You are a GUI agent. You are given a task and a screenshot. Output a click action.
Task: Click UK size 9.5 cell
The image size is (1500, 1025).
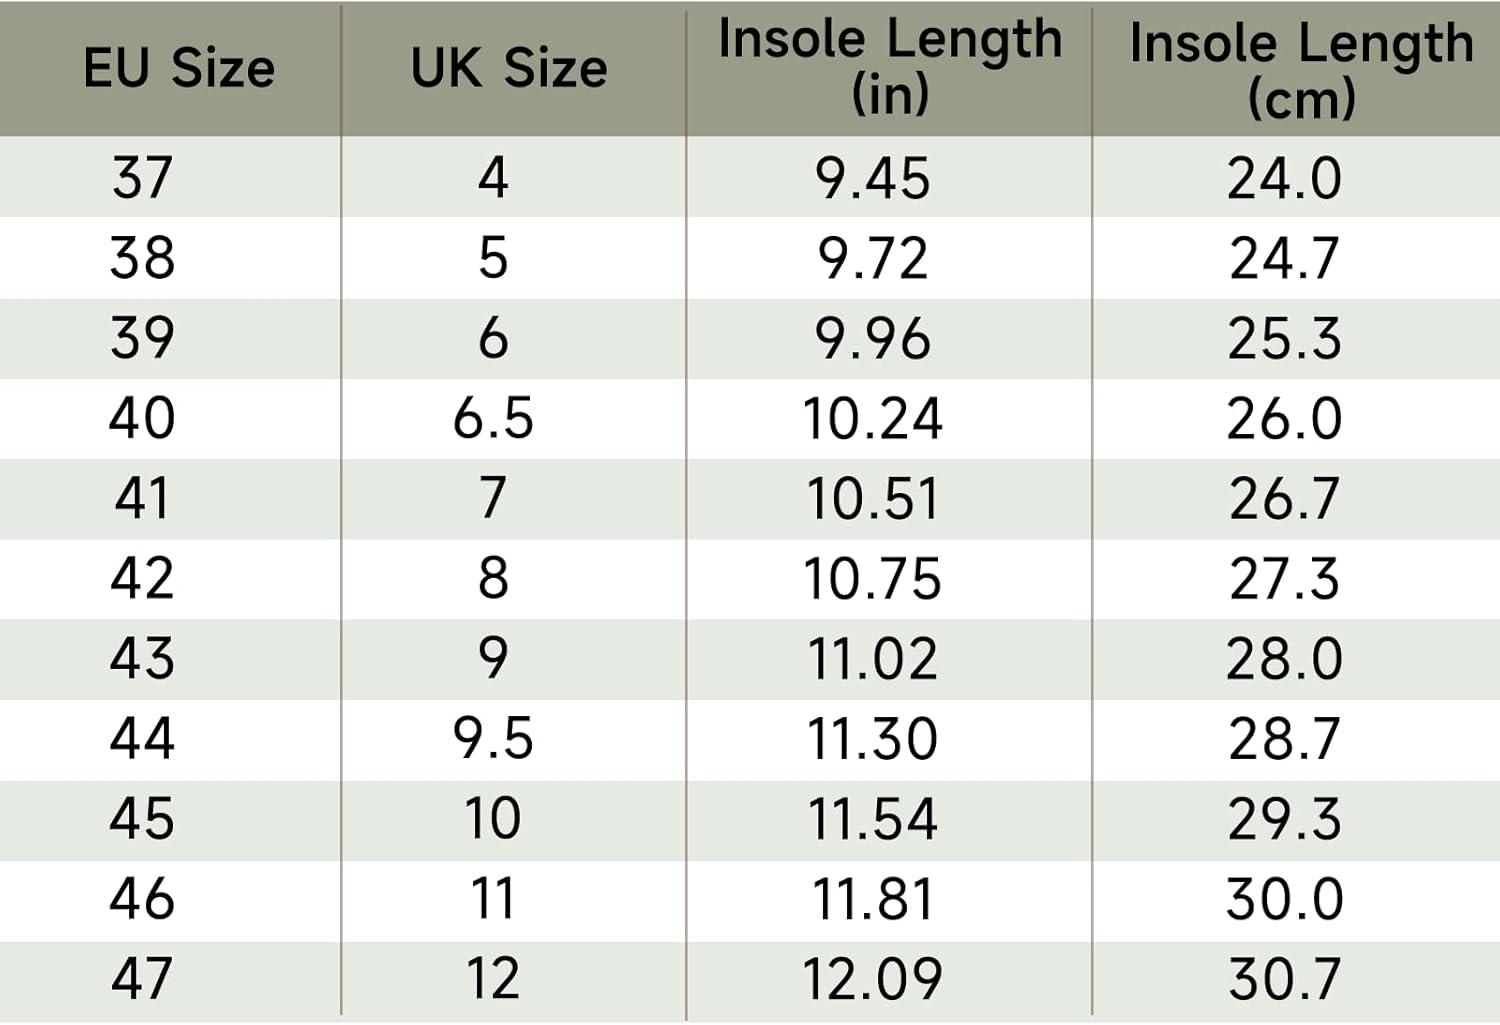493,738
